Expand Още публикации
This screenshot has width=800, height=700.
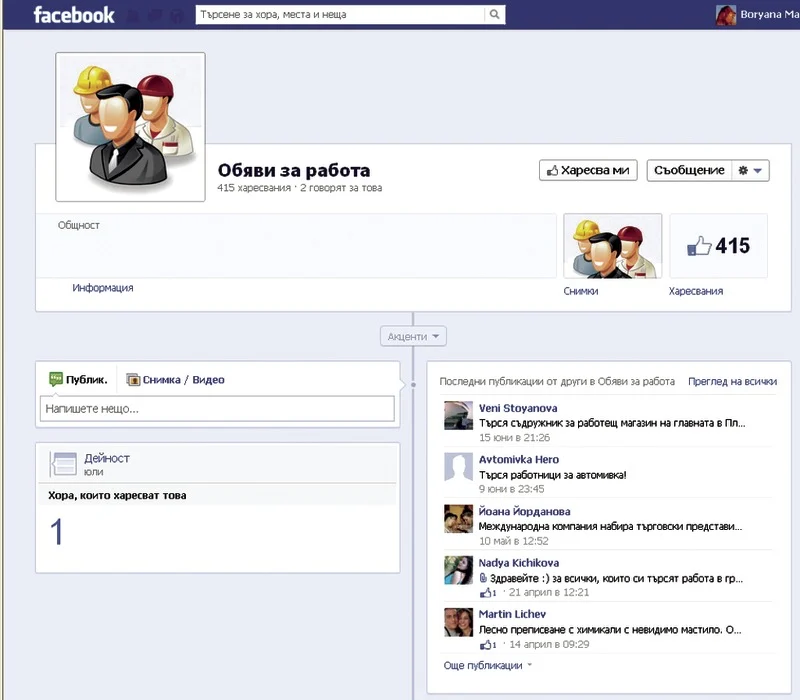click(487, 665)
